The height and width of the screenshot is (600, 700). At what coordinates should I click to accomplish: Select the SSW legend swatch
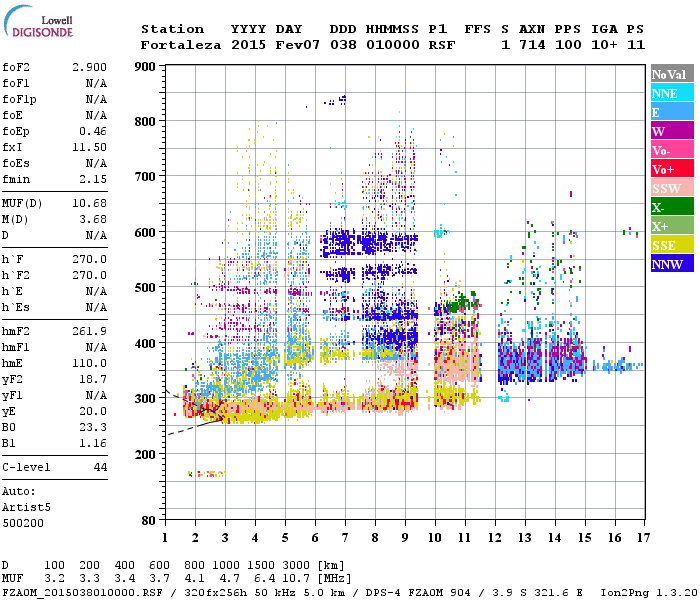(669, 188)
